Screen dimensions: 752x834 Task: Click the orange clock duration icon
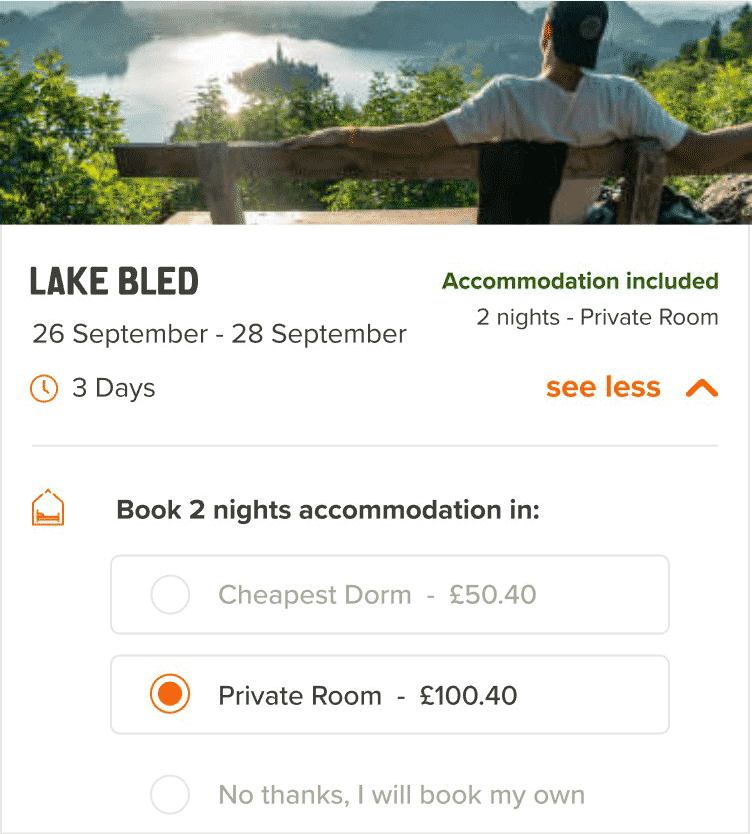tap(44, 388)
